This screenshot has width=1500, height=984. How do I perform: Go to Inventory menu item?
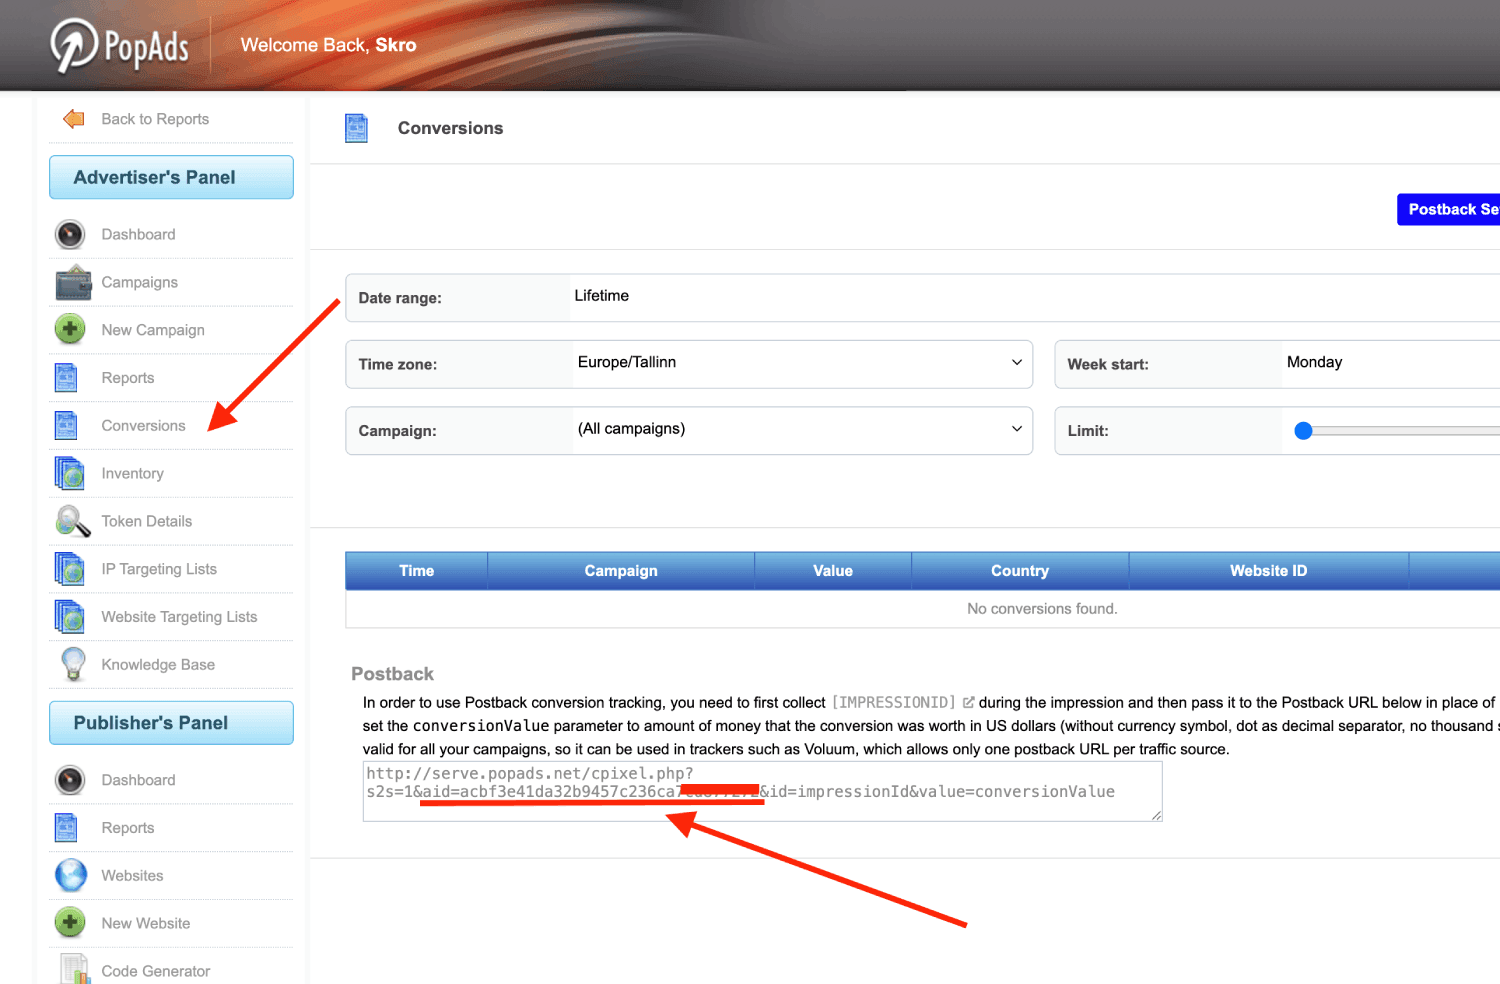tap(132, 474)
